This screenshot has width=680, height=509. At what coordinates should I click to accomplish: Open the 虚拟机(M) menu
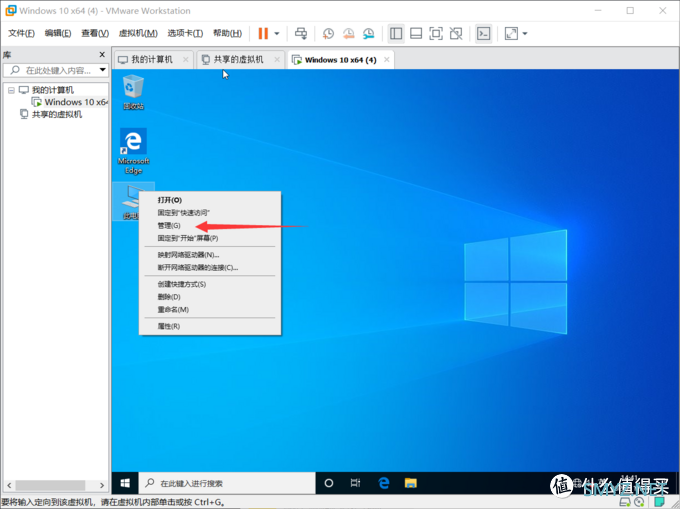tap(138, 33)
